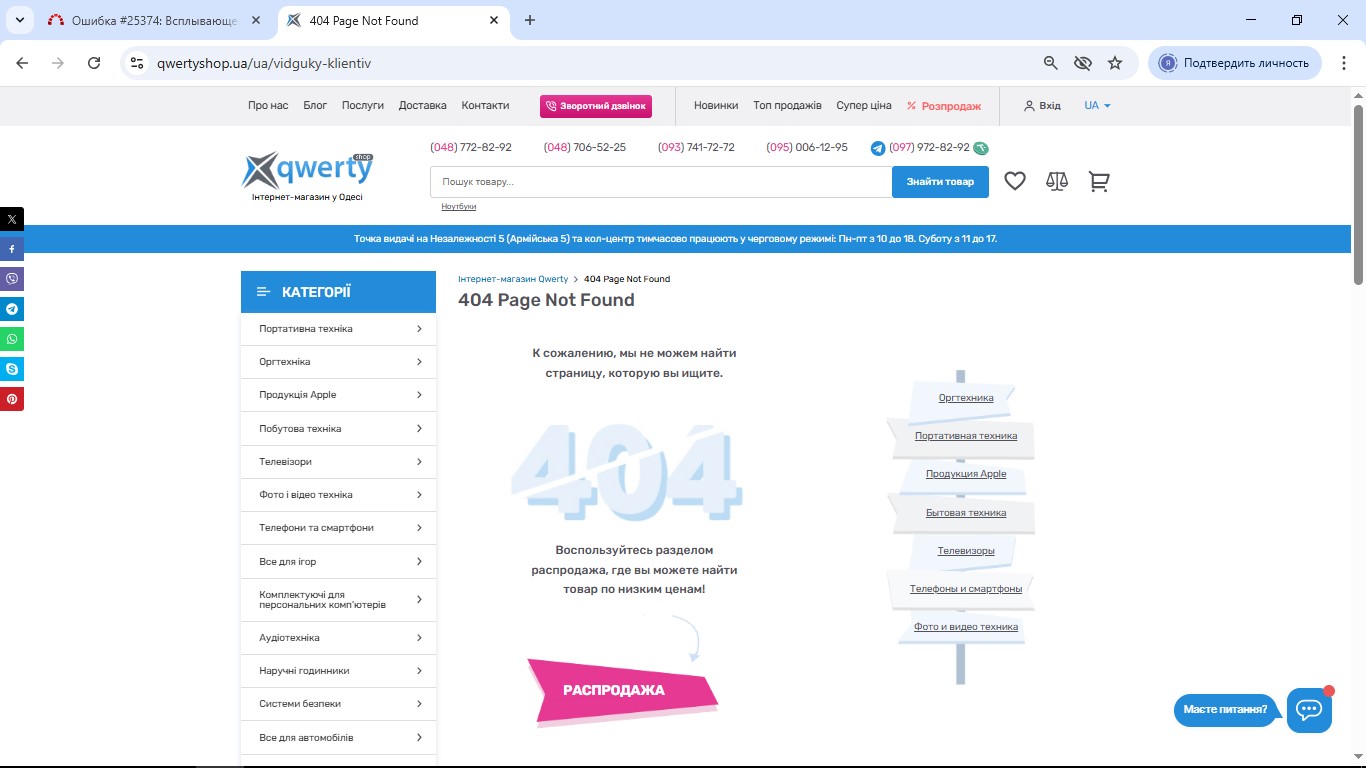1366x768 pixels.
Task: Expand the Телевізори category
Action: (x=338, y=462)
